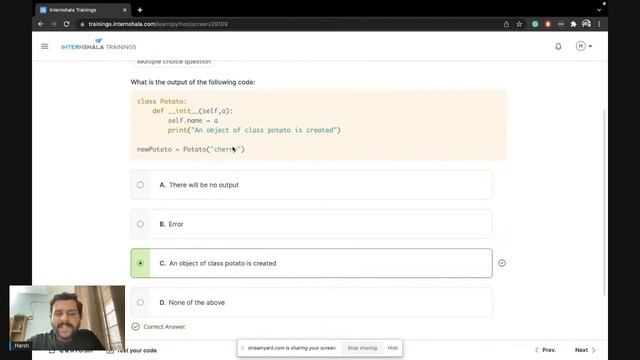Click "There will be no output" answer text
The height and width of the screenshot is (360, 640).
tap(204, 185)
